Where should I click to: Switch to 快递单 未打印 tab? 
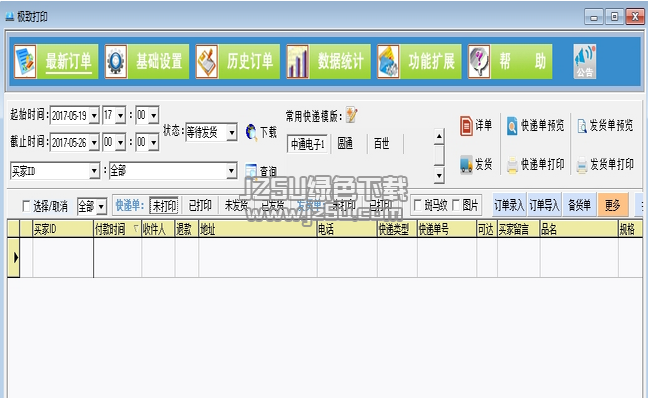point(164,205)
